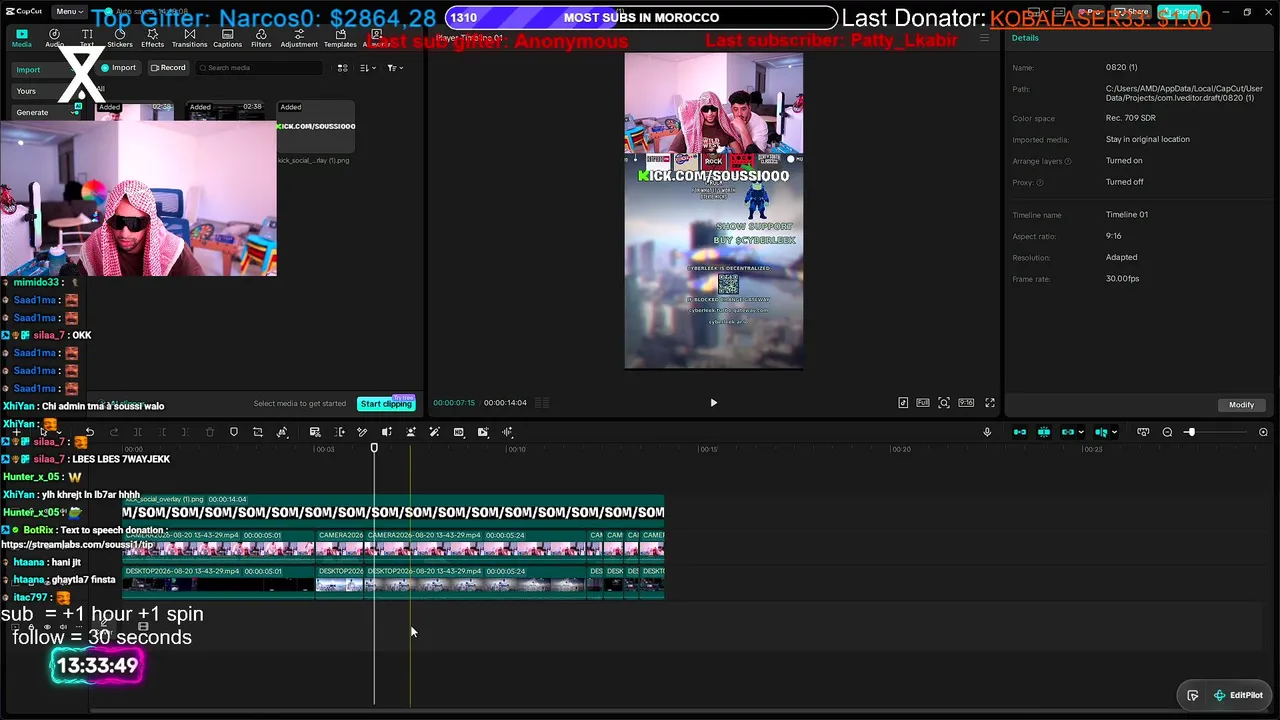Open the EditPilot assistant
This screenshot has width=1280, height=720.
tap(1238, 695)
